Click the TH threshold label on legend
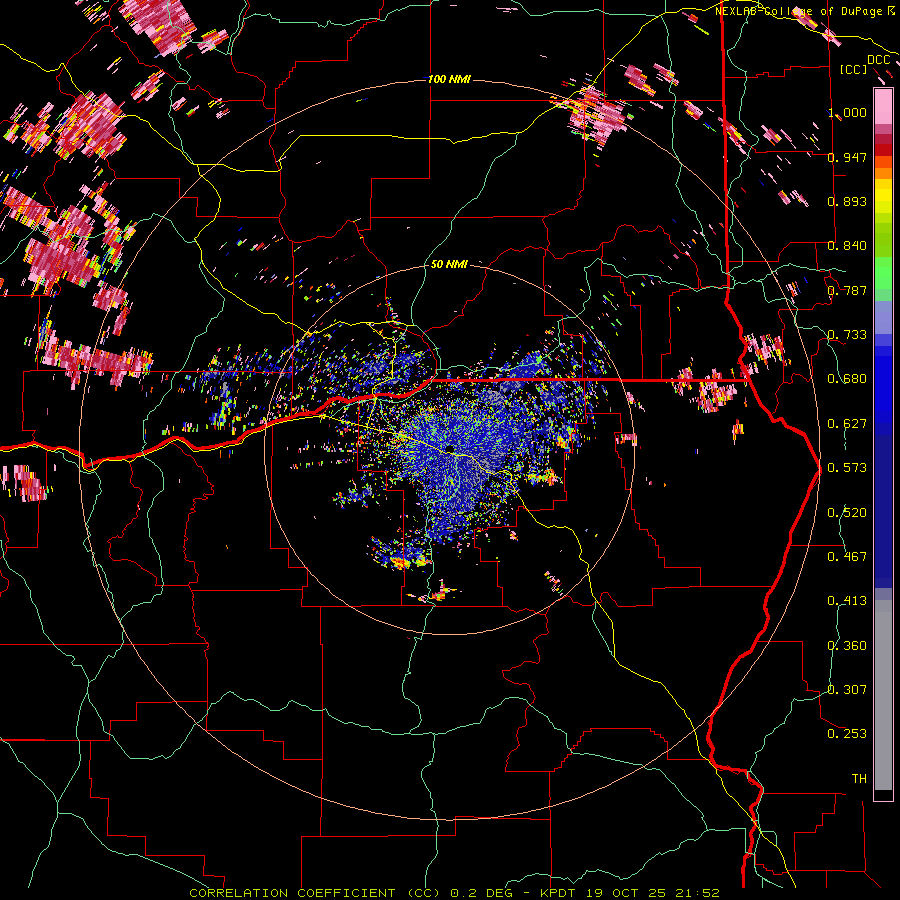900x900 pixels. pyautogui.click(x=859, y=779)
